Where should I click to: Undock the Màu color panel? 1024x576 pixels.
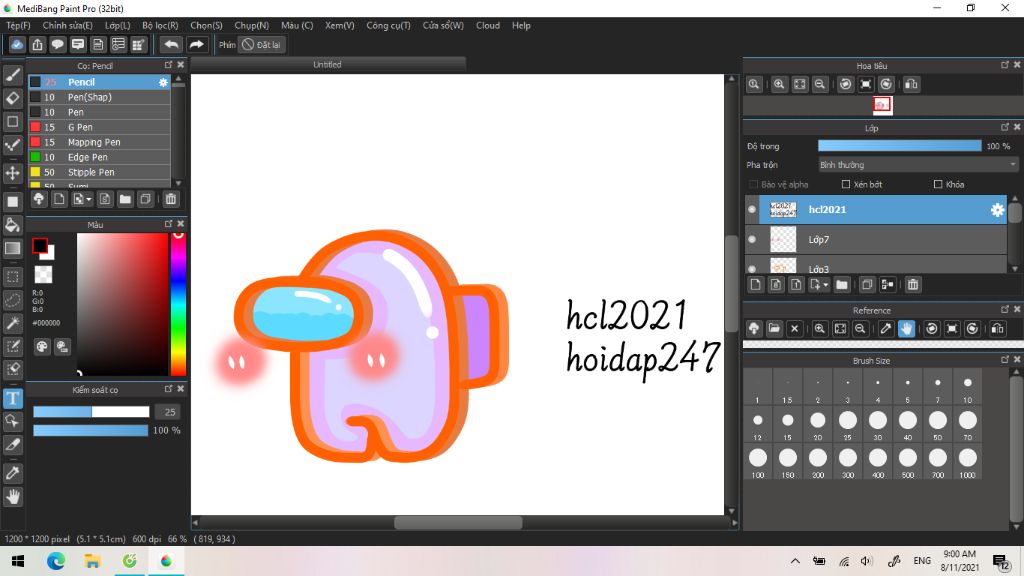point(168,224)
